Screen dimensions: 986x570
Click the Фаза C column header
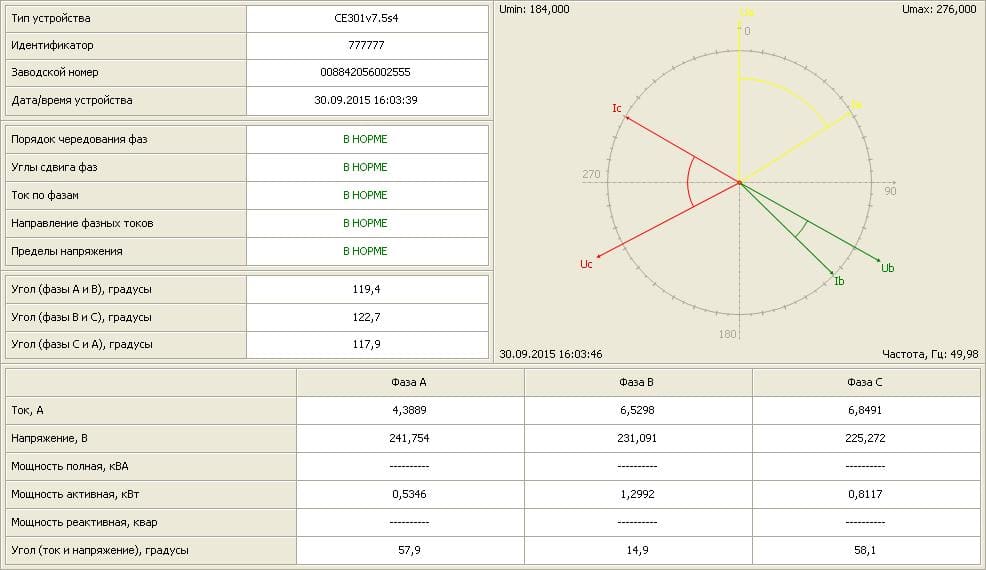[865, 382]
